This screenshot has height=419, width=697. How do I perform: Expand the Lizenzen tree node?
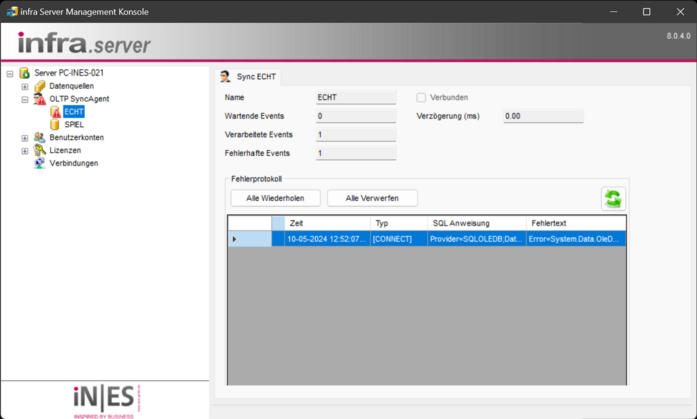[25, 151]
